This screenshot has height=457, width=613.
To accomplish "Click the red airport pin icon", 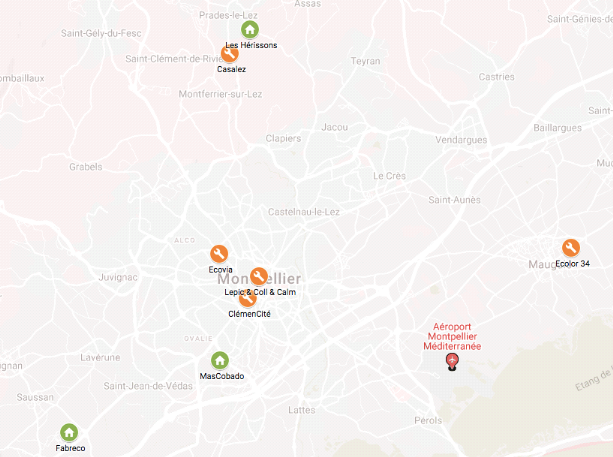I will (x=452, y=362).
